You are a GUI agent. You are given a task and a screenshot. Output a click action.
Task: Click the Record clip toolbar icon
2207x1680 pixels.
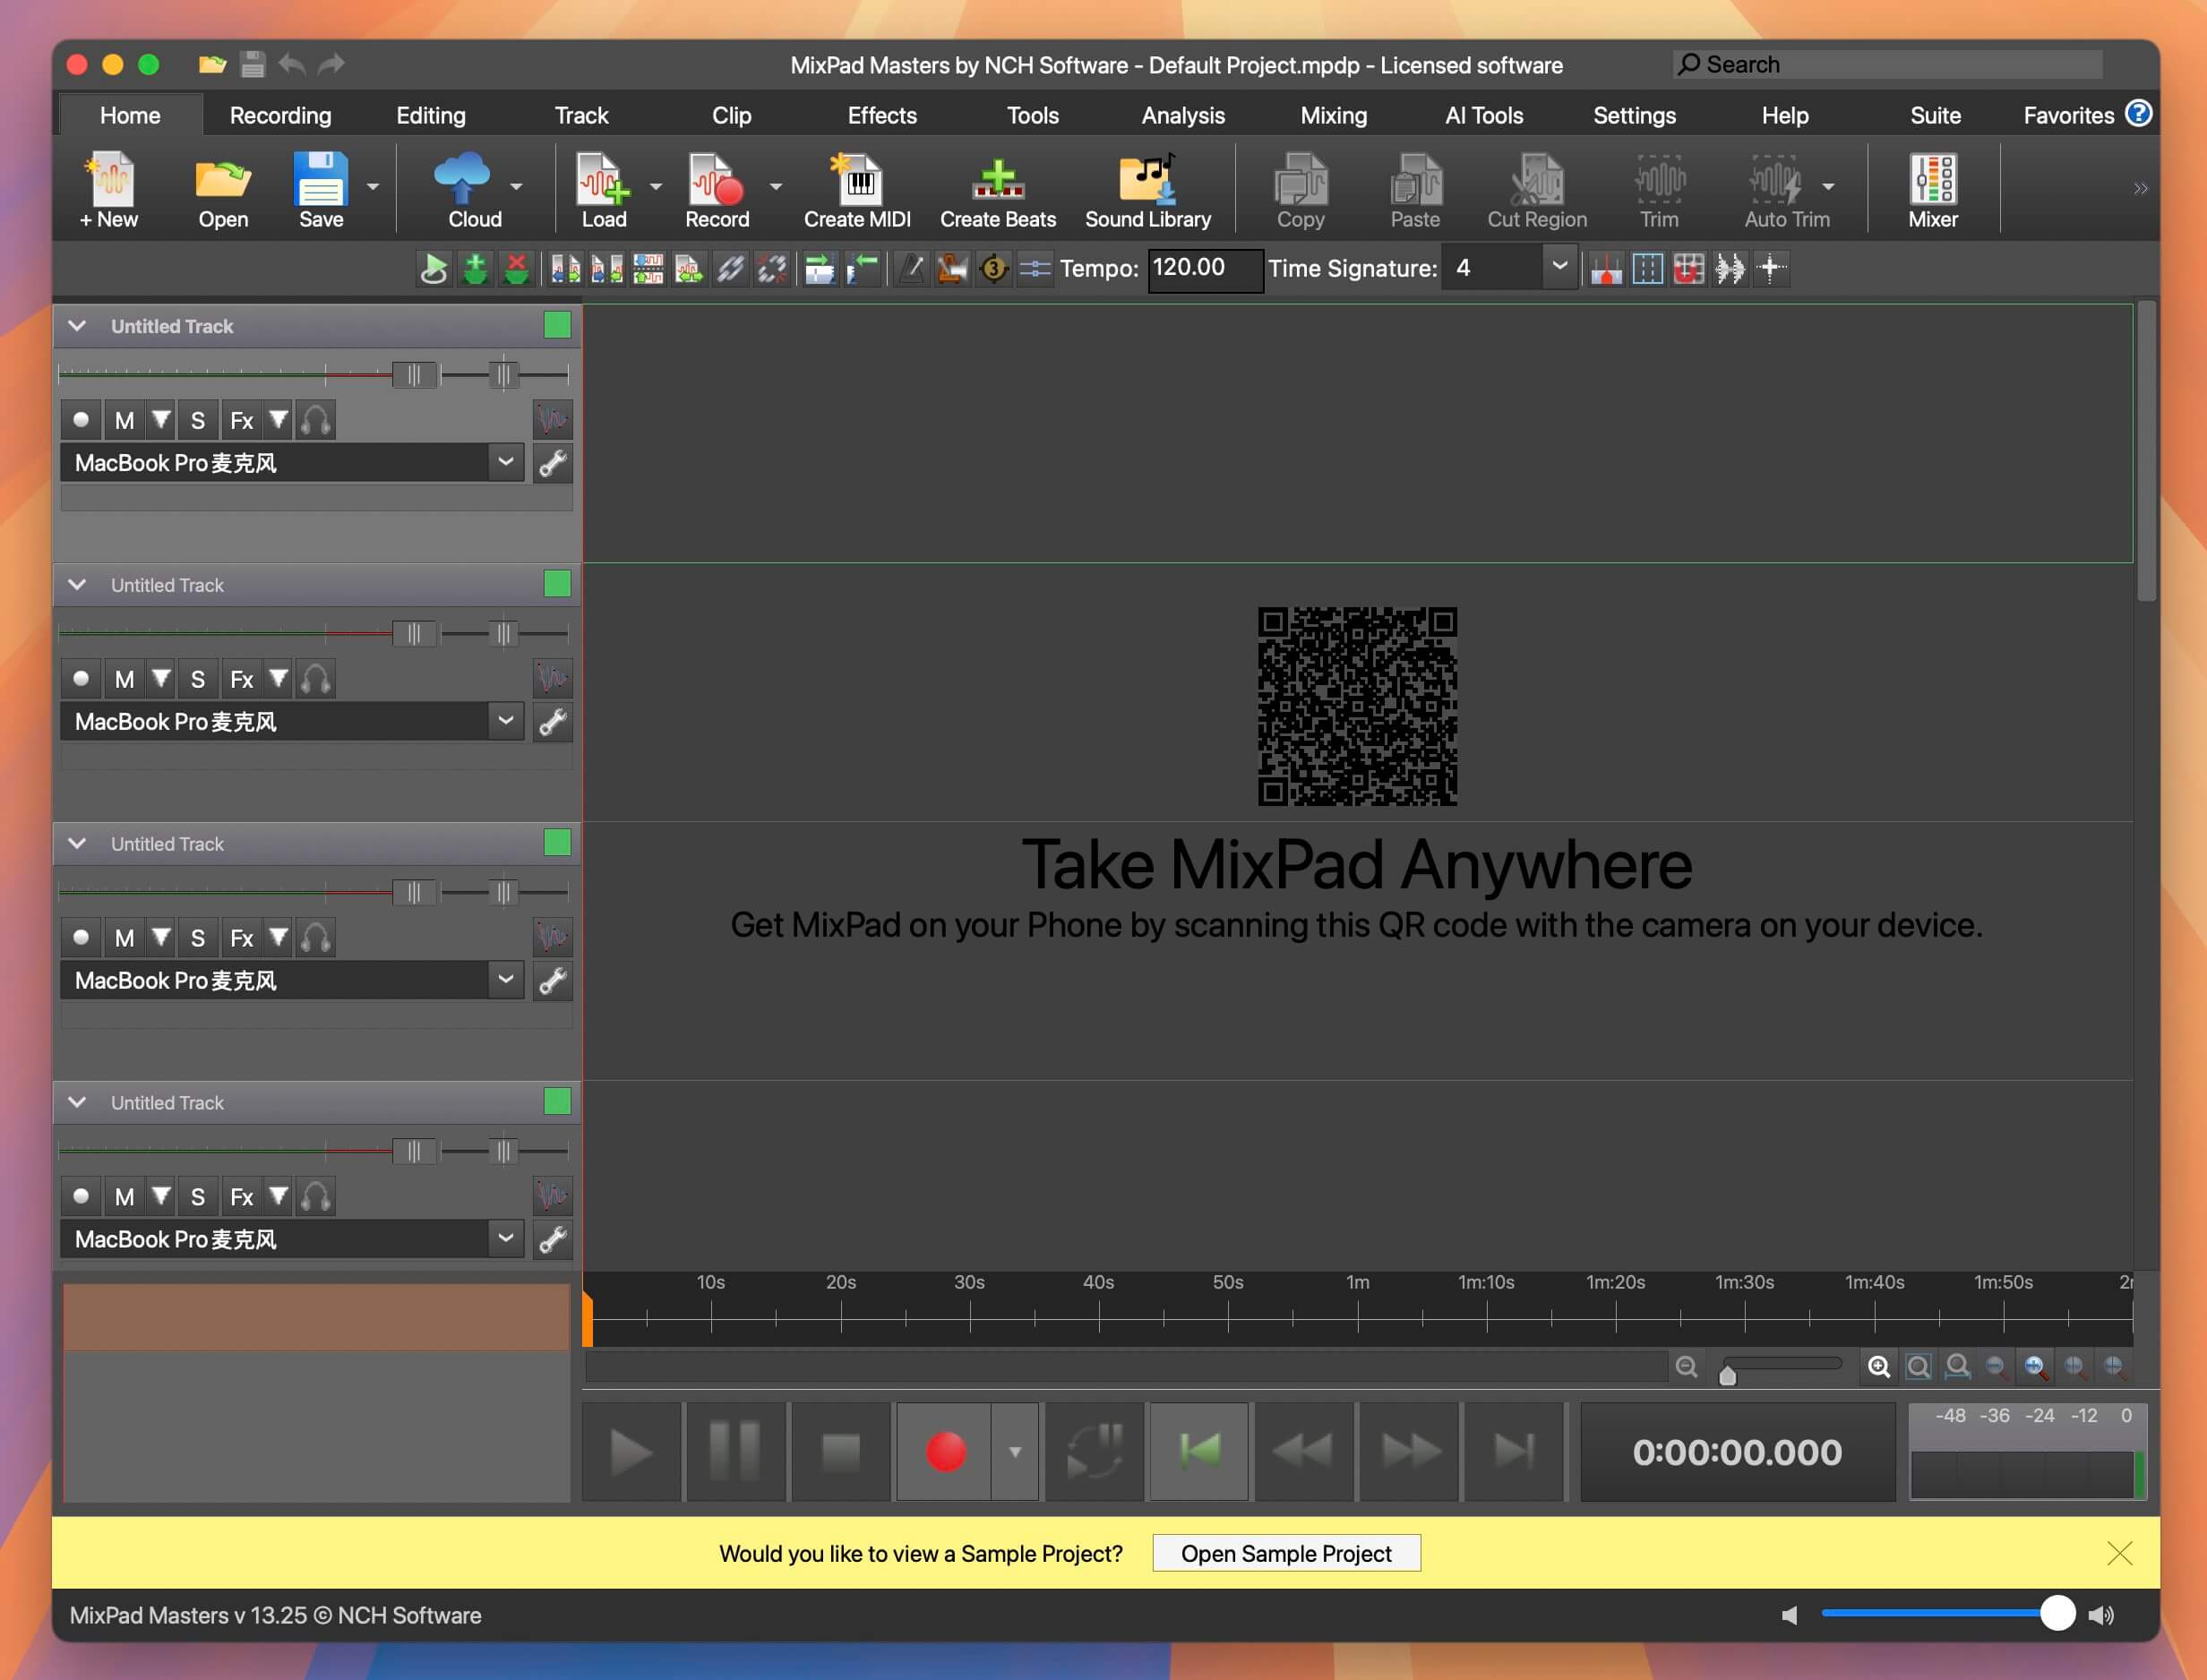pos(716,190)
